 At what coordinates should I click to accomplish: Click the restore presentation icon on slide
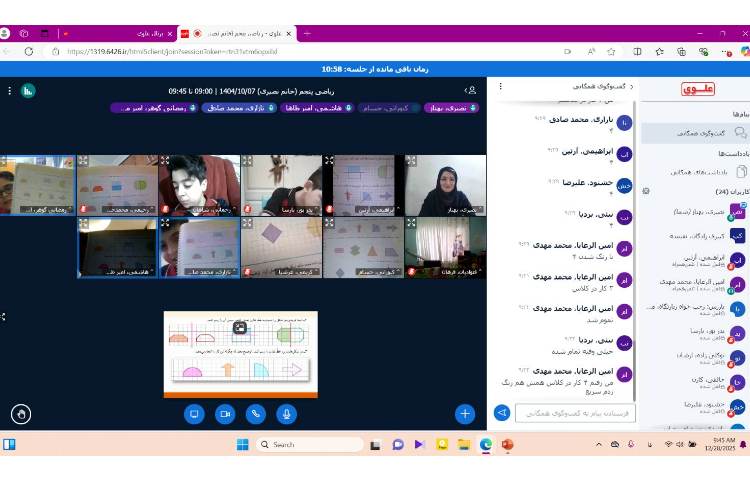[x=240, y=327]
